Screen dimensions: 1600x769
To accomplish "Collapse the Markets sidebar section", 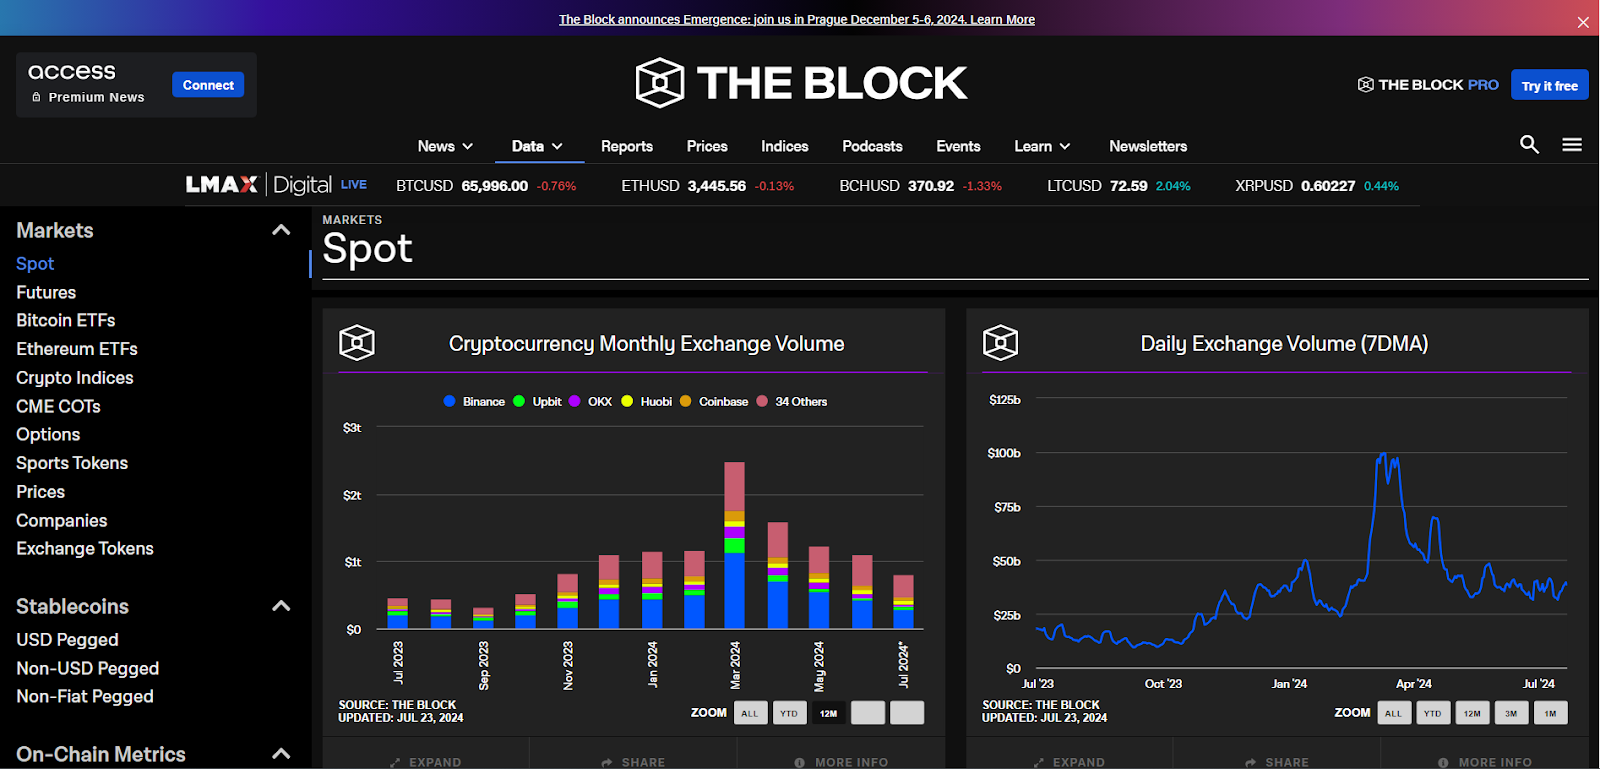I will point(281,230).
